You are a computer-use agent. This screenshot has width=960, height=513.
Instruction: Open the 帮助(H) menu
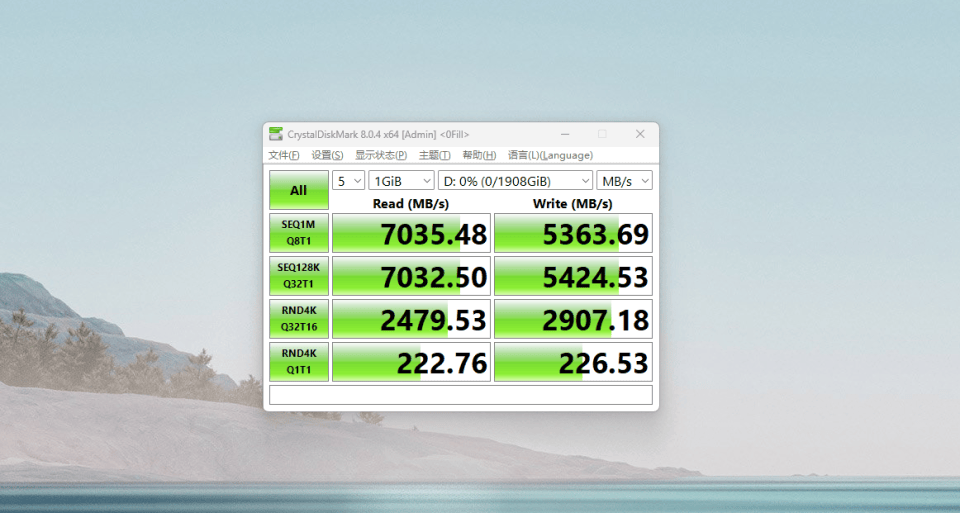click(x=479, y=155)
